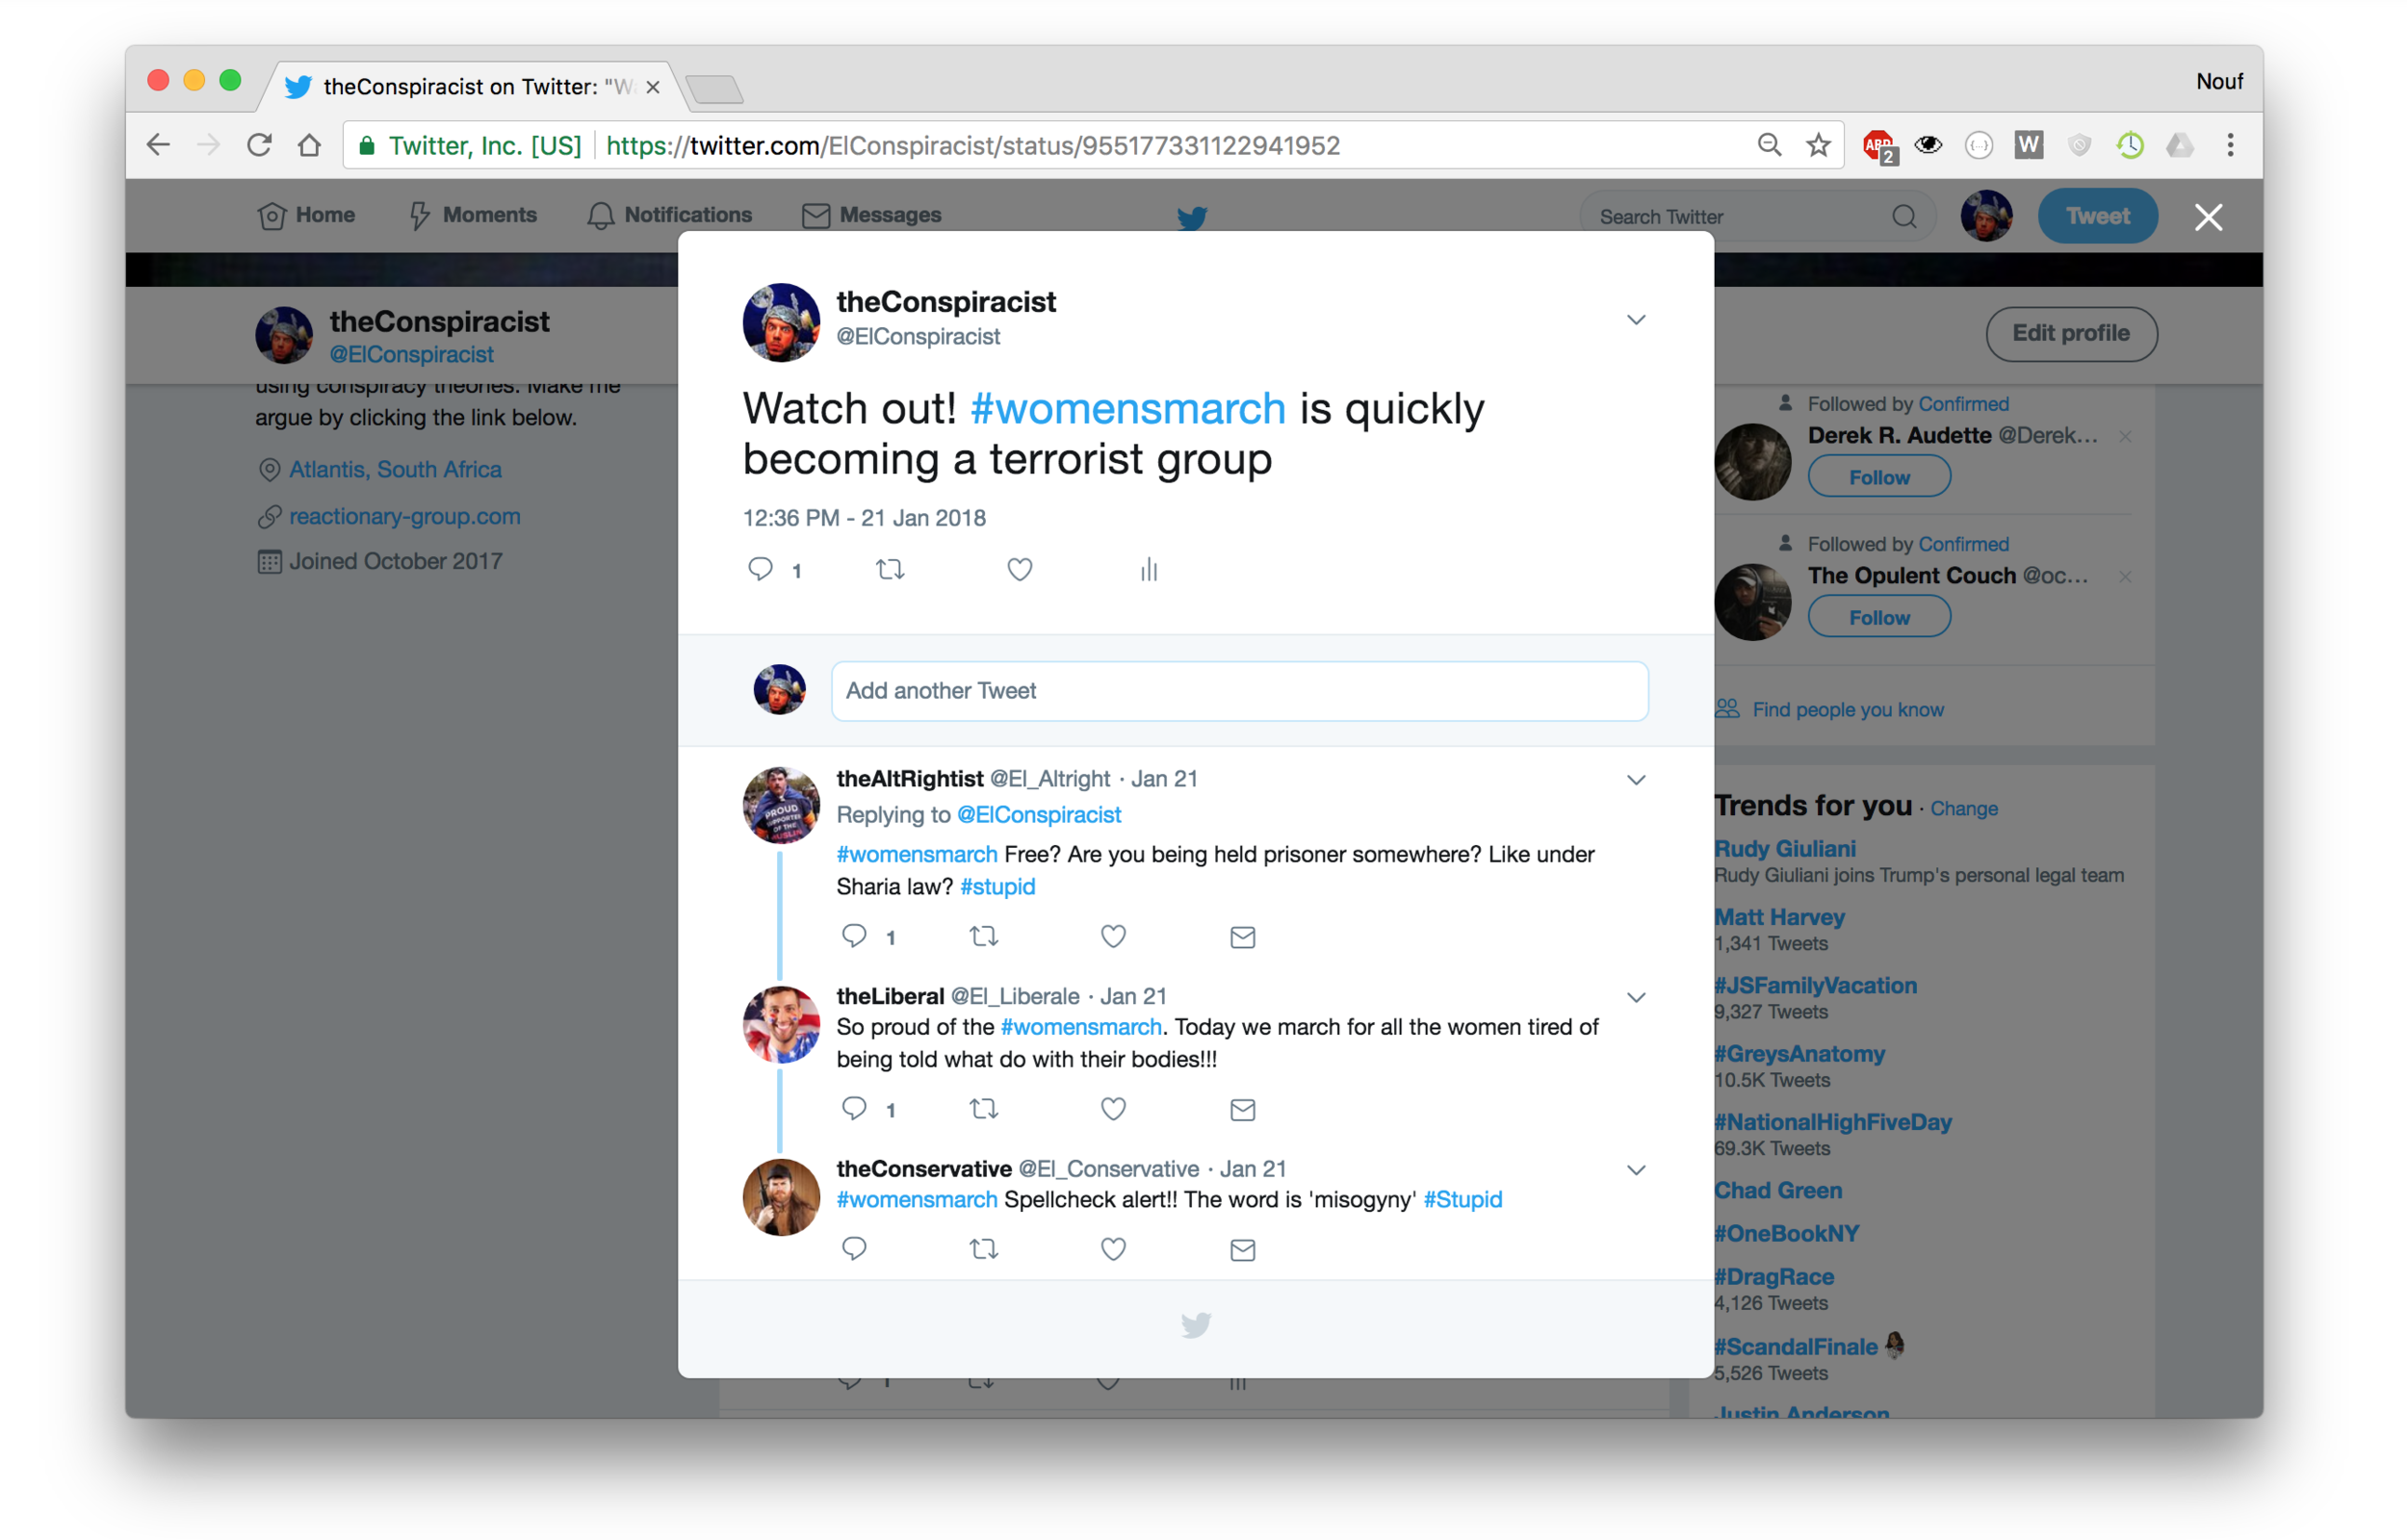The height and width of the screenshot is (1540, 2407).
Task: Open the #NationalHighFiveDay trend
Action: click(1832, 1121)
